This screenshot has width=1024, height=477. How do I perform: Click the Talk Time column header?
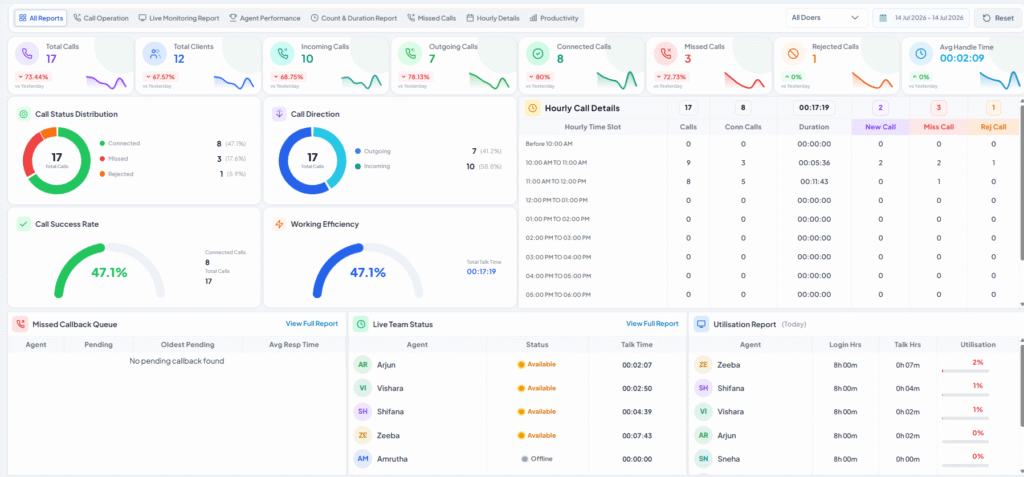point(637,344)
